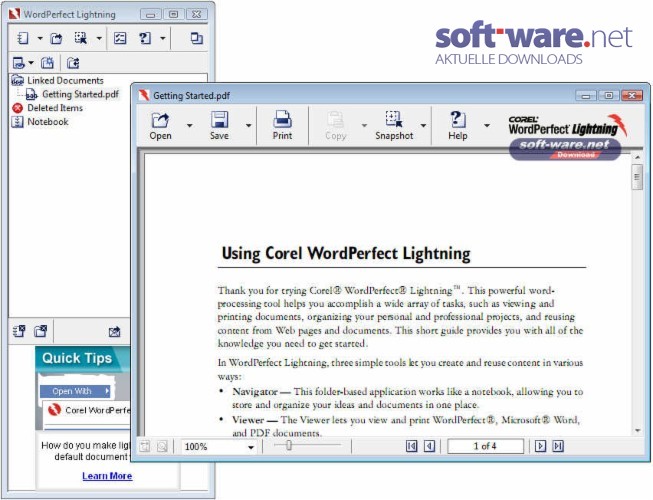
Task: Click the delete folder icon in Navigator lower toolbar
Action: [41, 331]
